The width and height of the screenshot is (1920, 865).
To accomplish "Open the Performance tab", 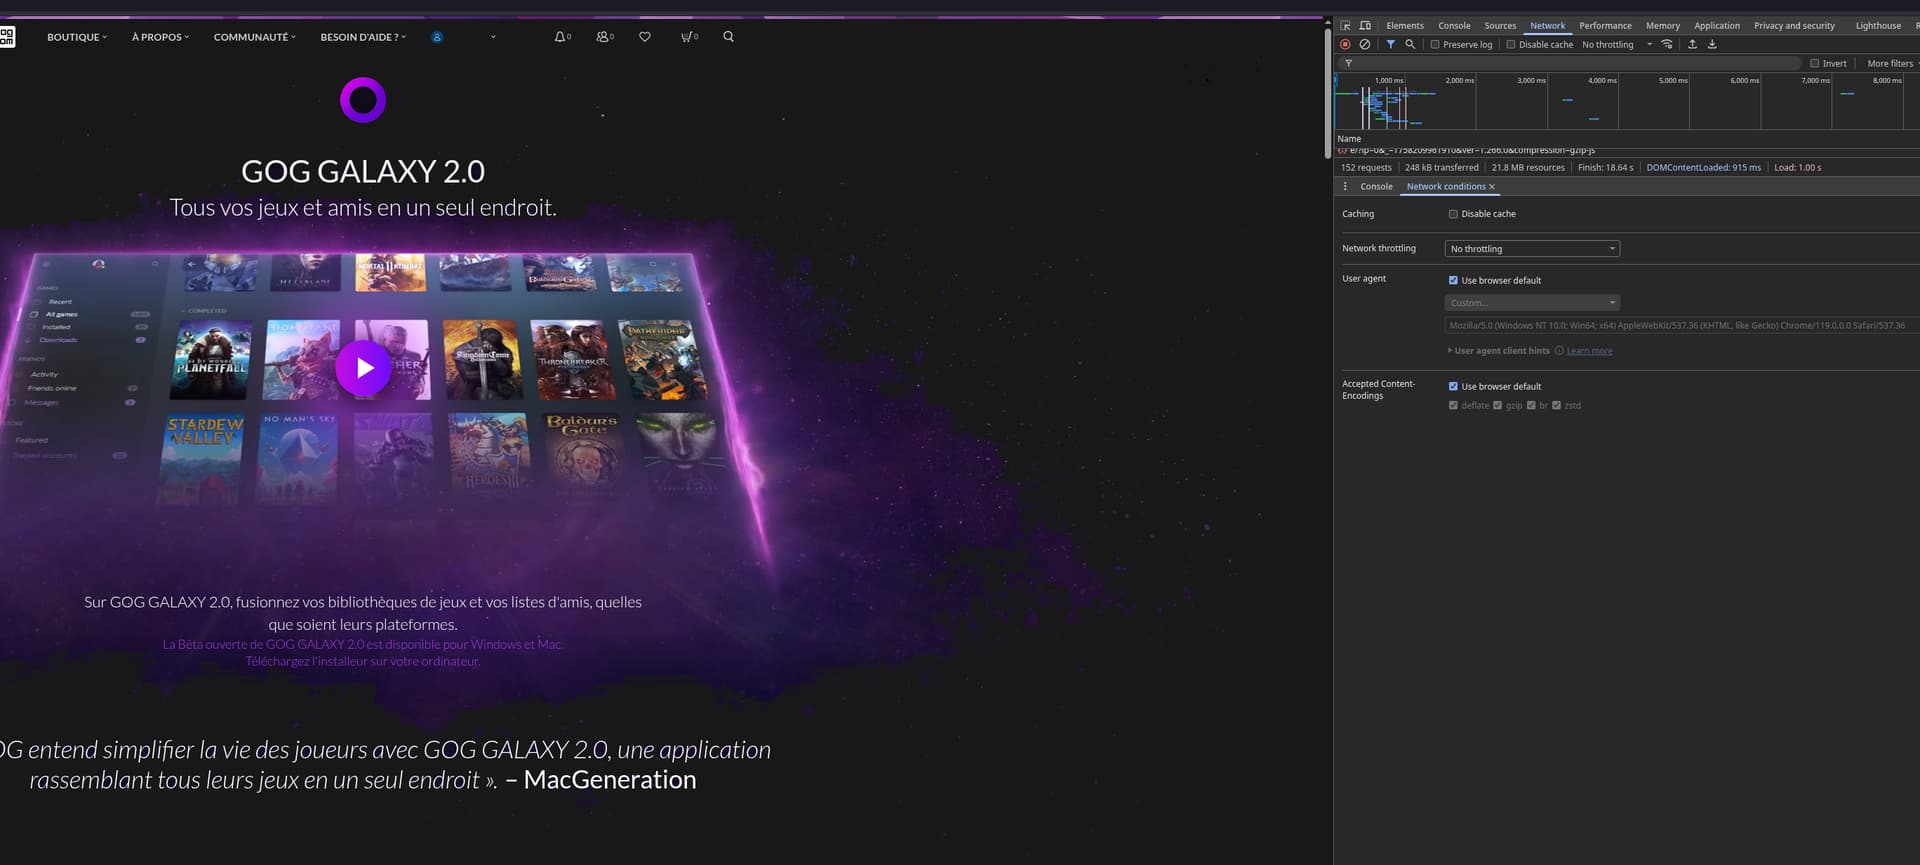I will pos(1605,26).
